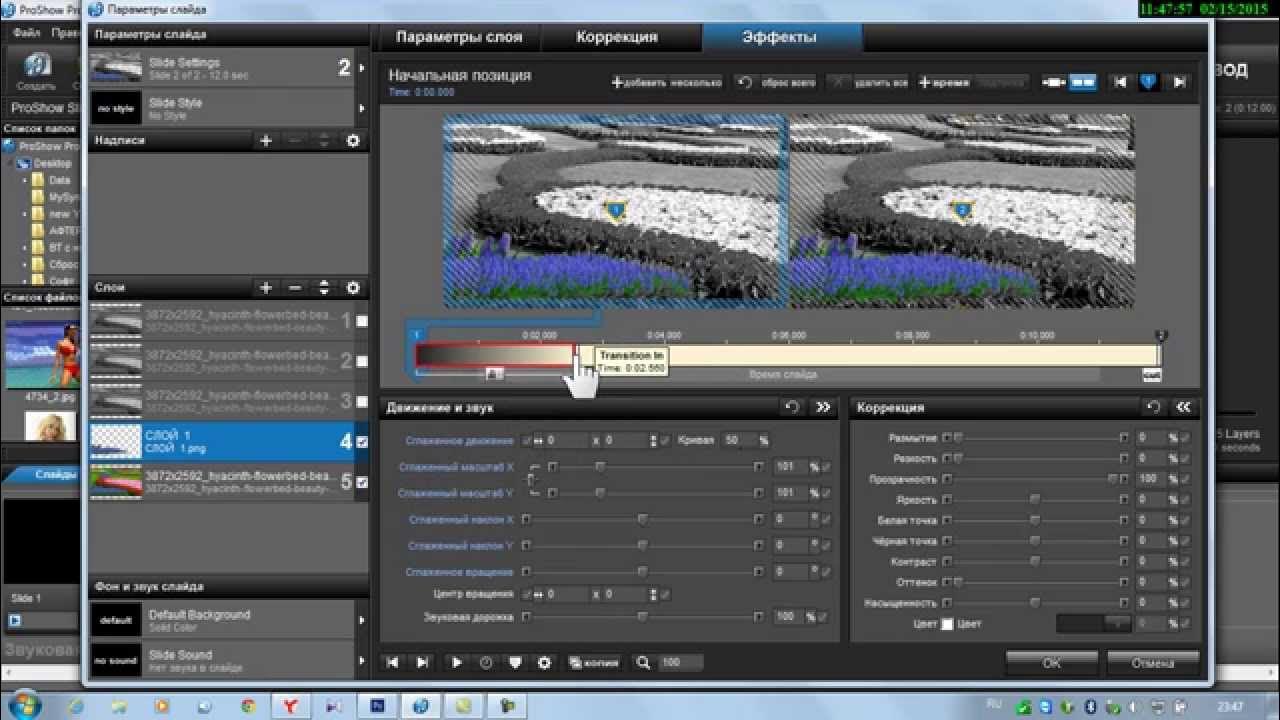Jump to next keyframe at top right
Screen dimensions: 1280x720
1180,83
